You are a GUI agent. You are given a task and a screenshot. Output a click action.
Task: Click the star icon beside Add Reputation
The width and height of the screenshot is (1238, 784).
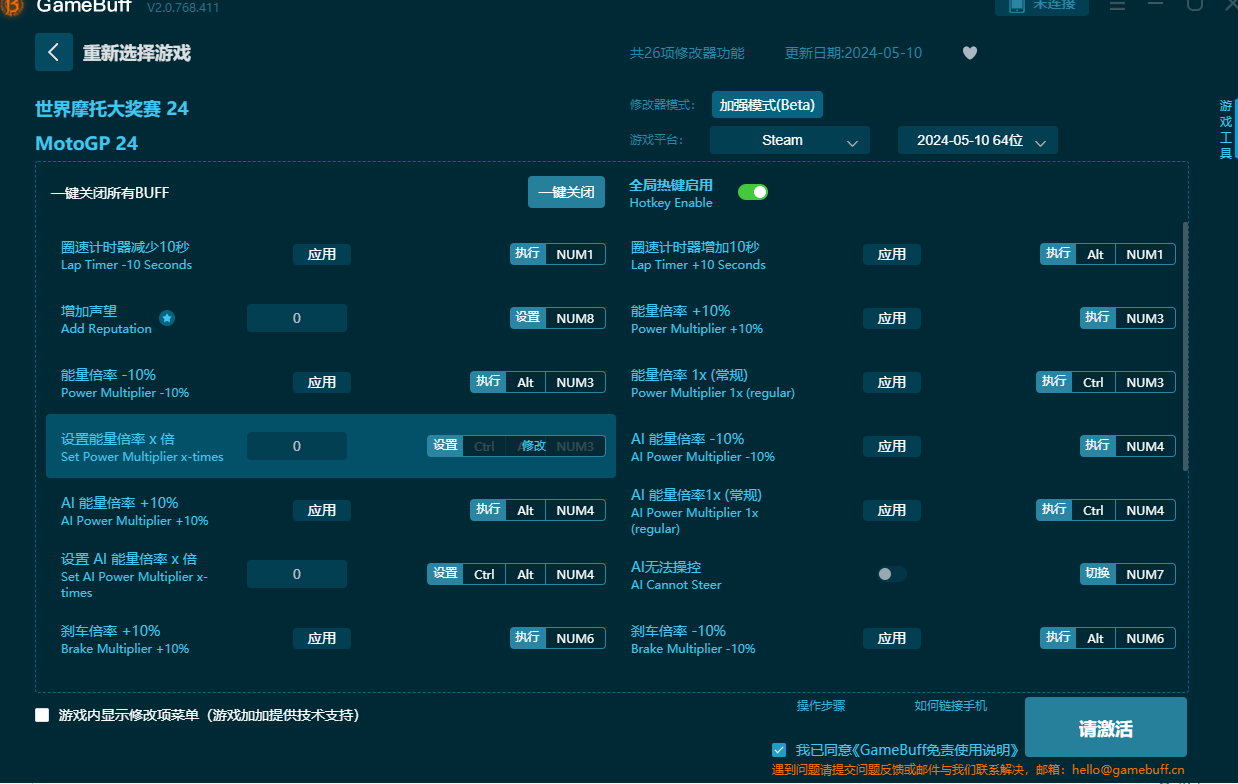coord(167,318)
